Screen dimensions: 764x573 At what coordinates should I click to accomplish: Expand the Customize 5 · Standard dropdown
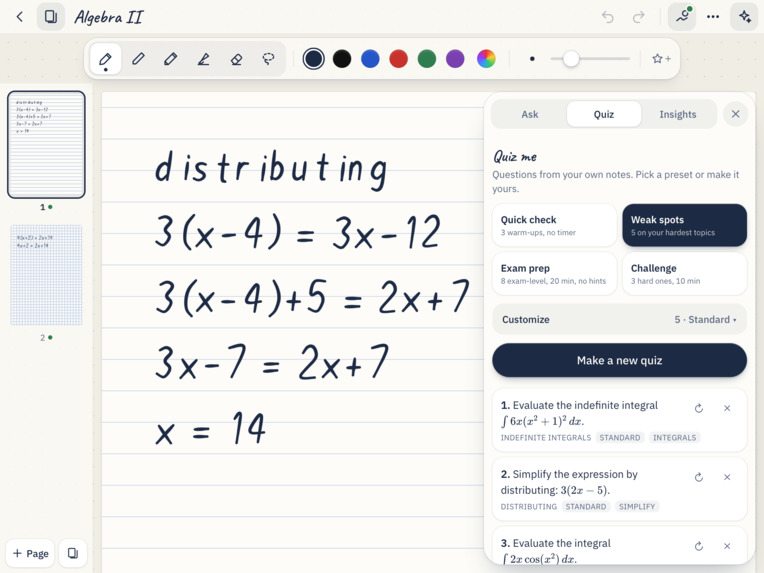pyautogui.click(x=619, y=320)
